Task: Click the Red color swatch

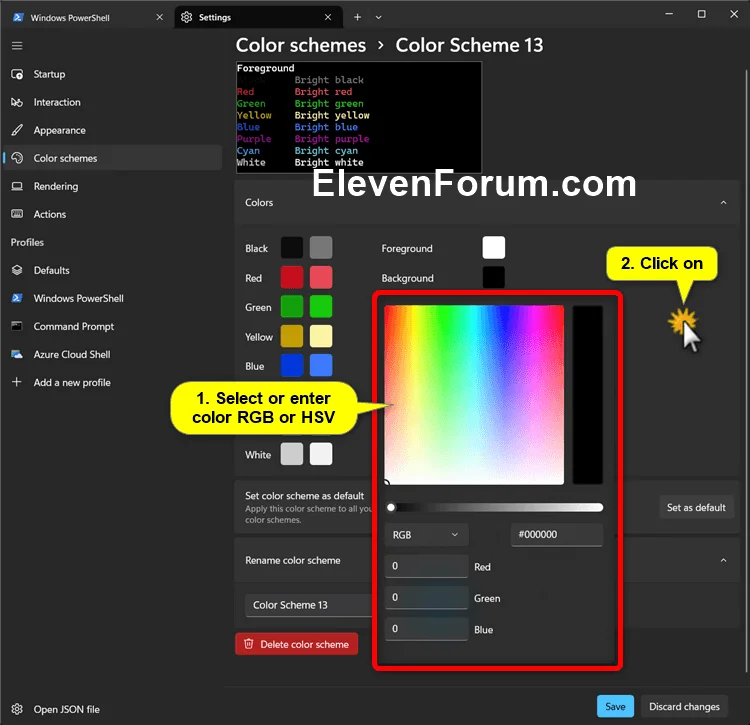Action: 292,277
